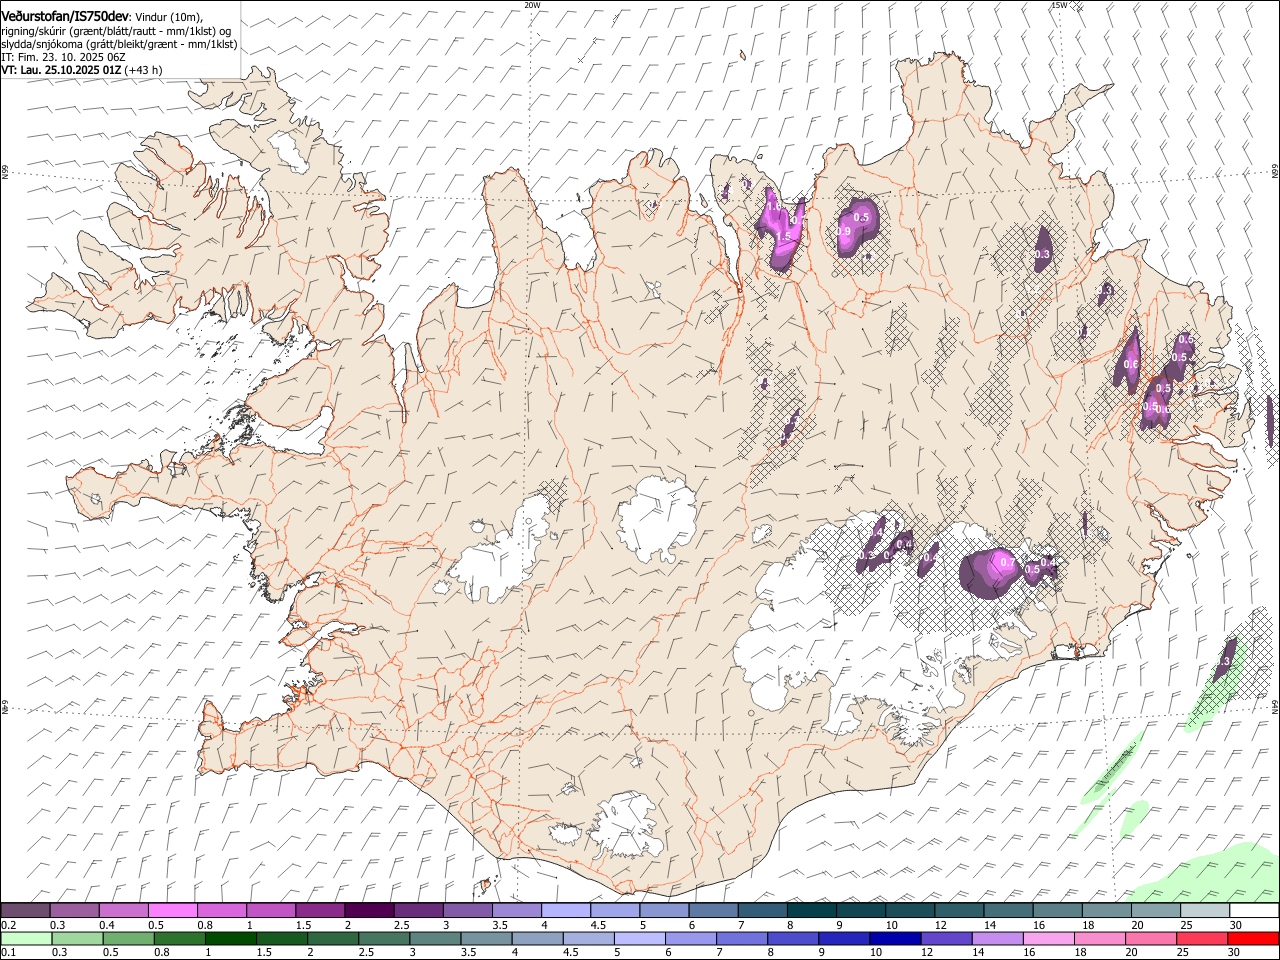Click the light lavender 4 swatch in upper legend

[x=565, y=911]
